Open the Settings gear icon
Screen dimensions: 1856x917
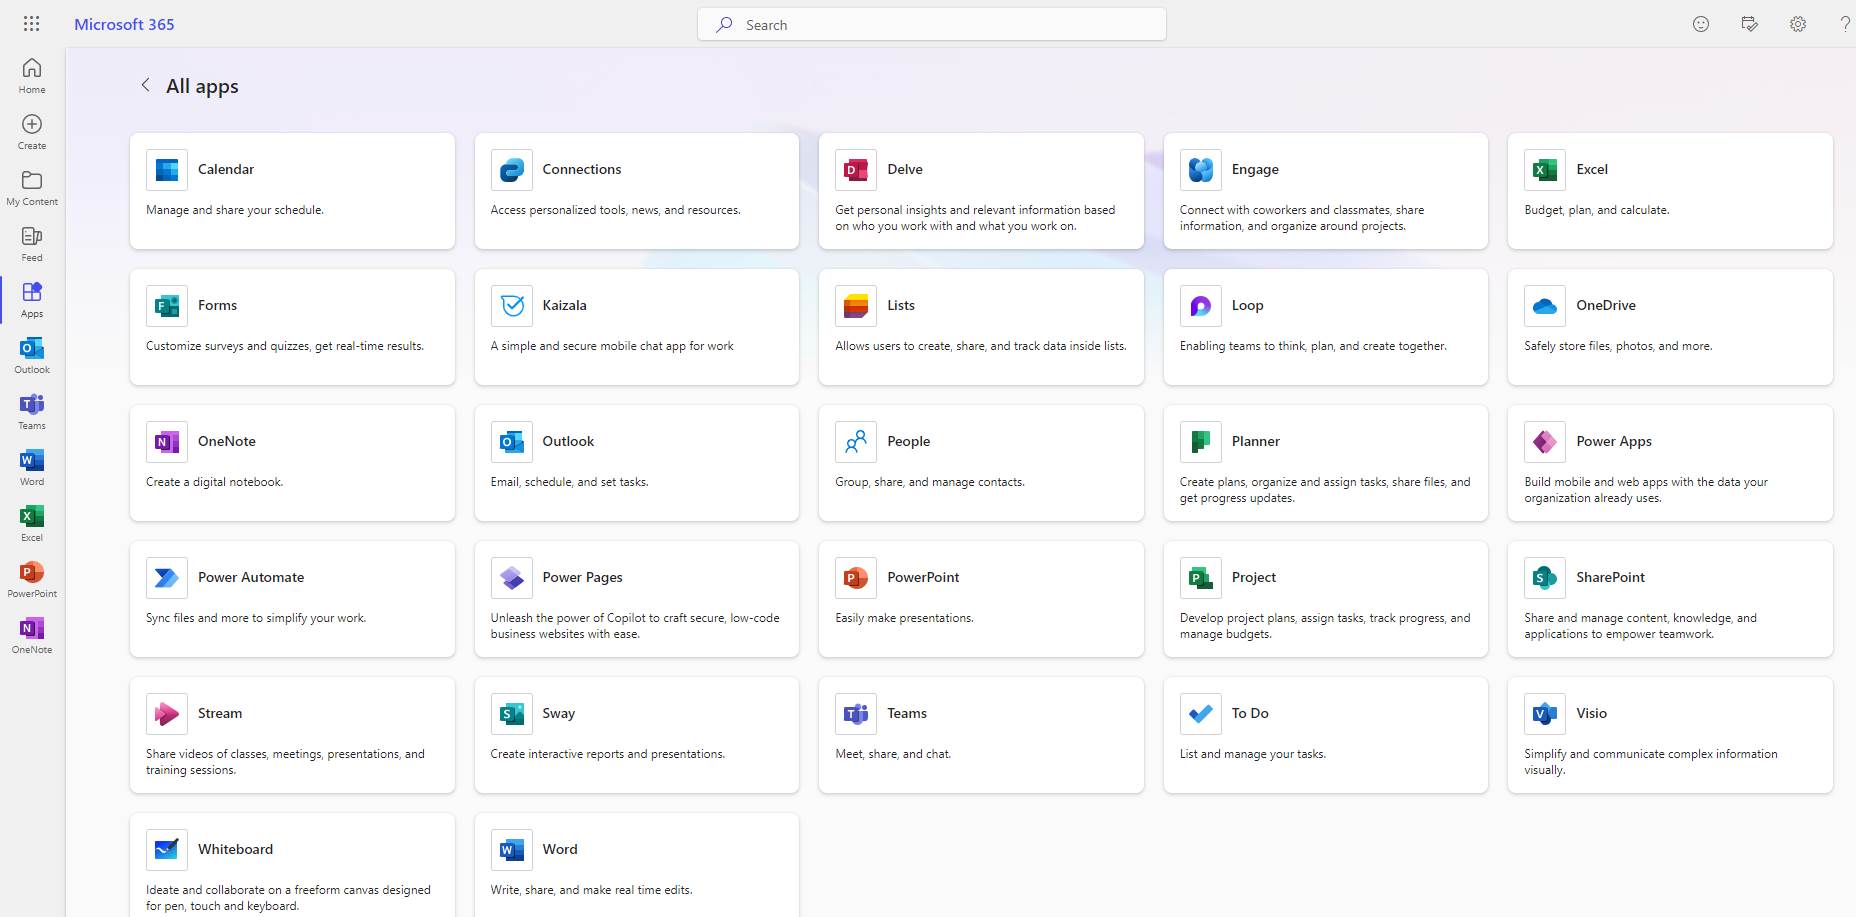[1798, 24]
